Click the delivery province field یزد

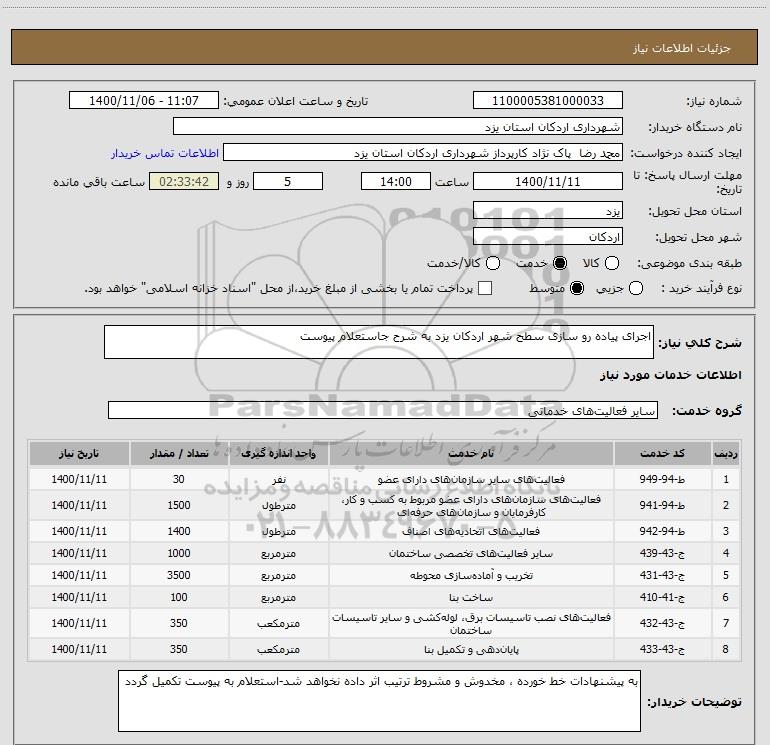(548, 211)
